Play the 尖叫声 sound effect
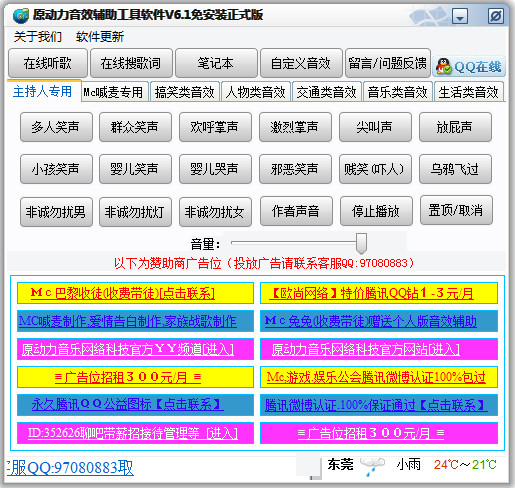This screenshot has width=515, height=488. (375, 127)
